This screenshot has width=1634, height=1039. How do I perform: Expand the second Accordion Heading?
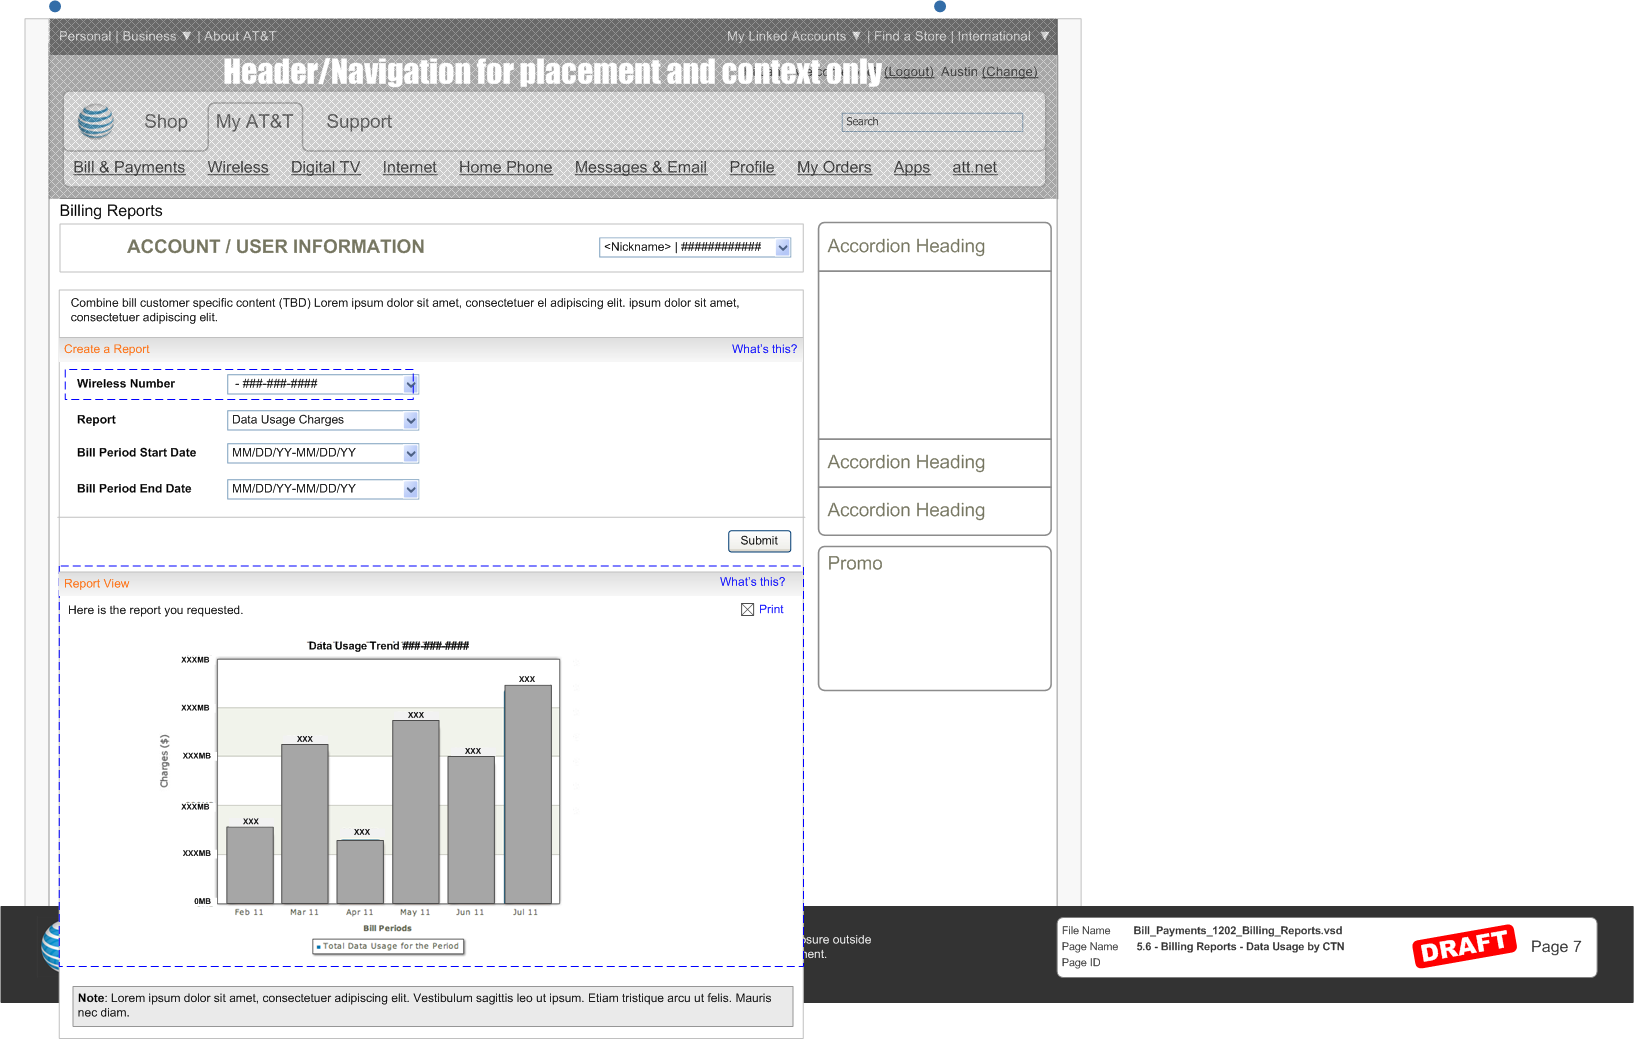point(934,462)
